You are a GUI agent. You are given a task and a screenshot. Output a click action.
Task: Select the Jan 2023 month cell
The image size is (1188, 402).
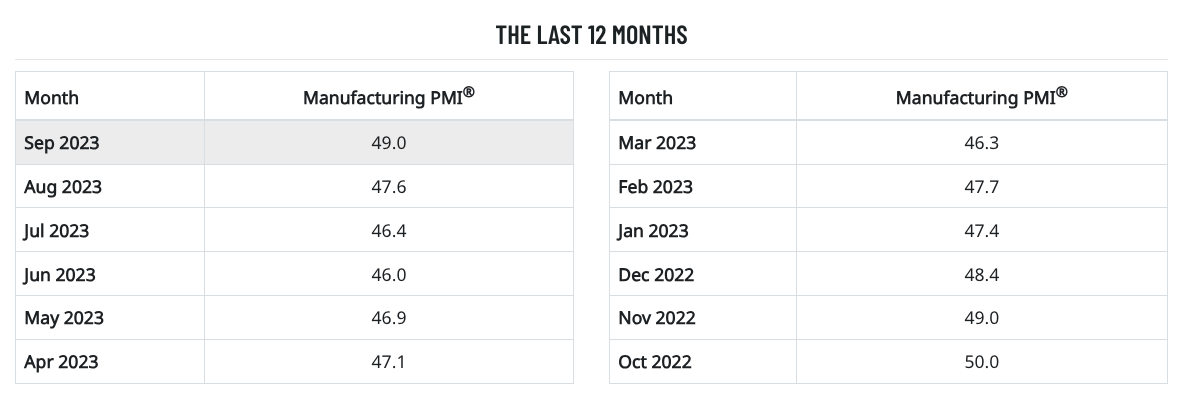point(653,231)
